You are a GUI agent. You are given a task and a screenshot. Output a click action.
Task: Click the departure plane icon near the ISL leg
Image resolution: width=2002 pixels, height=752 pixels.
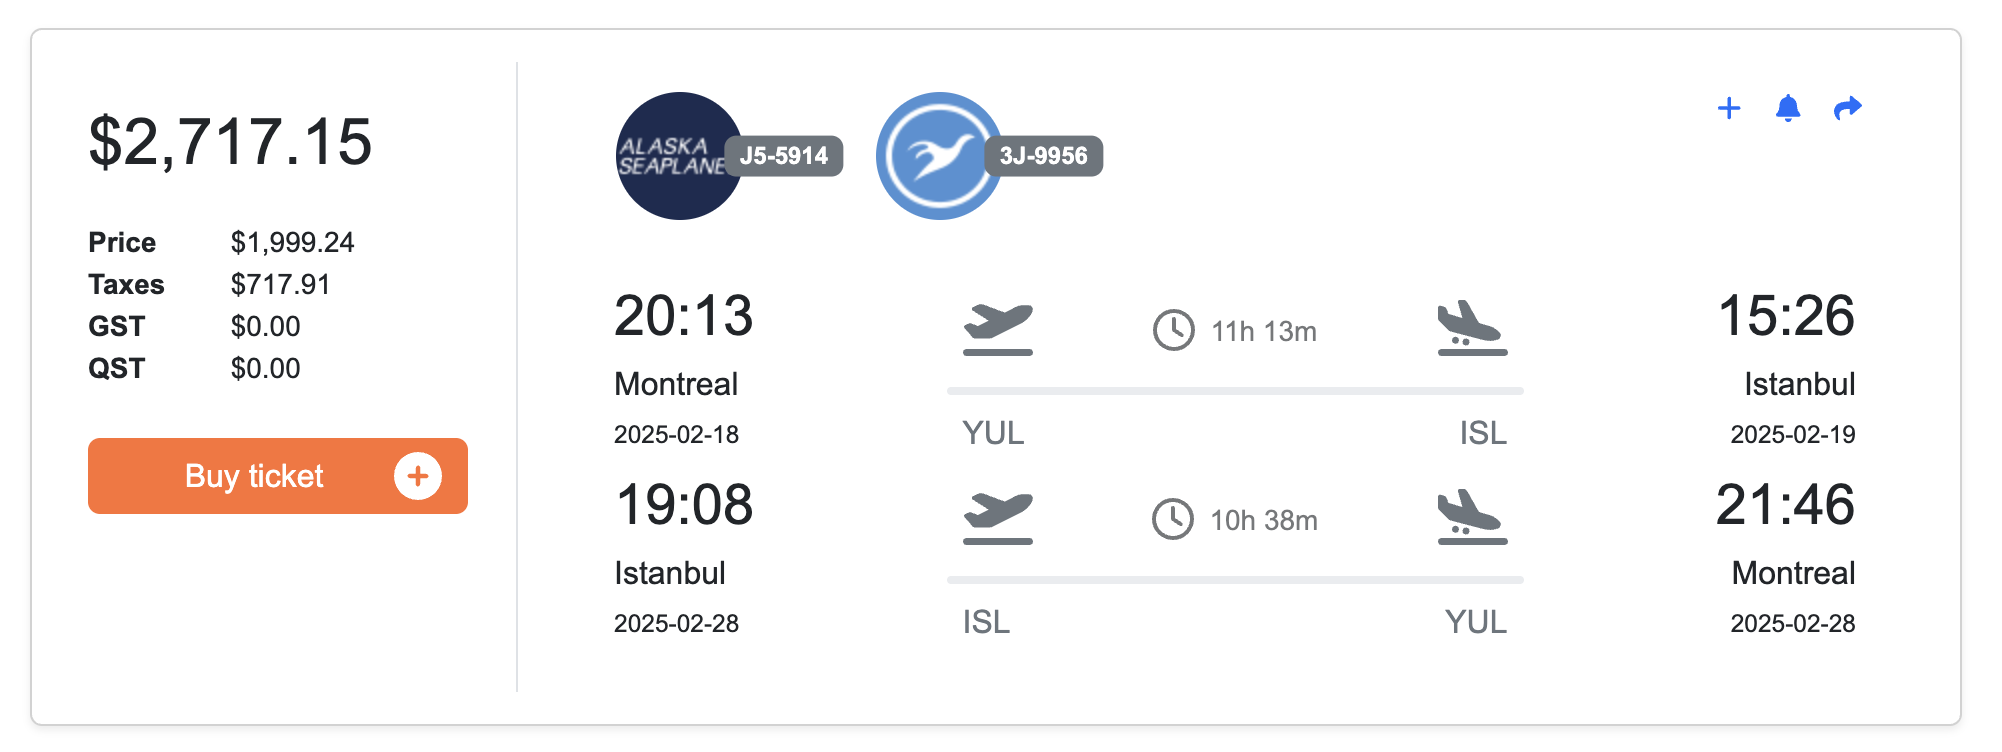pos(997,518)
